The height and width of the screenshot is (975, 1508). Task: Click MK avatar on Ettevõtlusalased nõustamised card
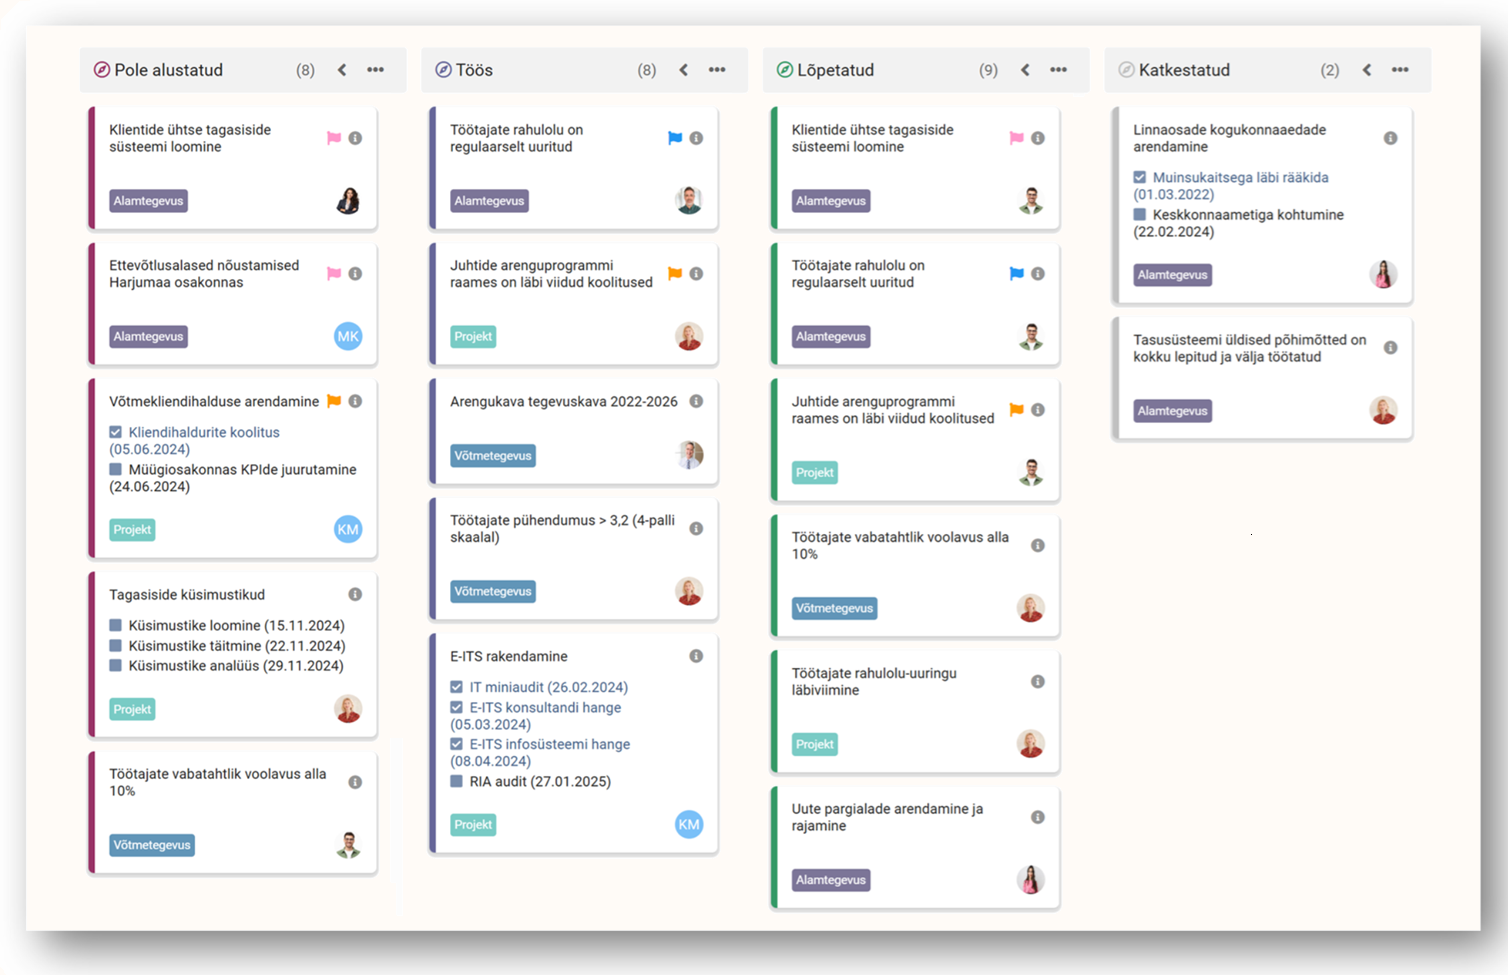click(348, 337)
